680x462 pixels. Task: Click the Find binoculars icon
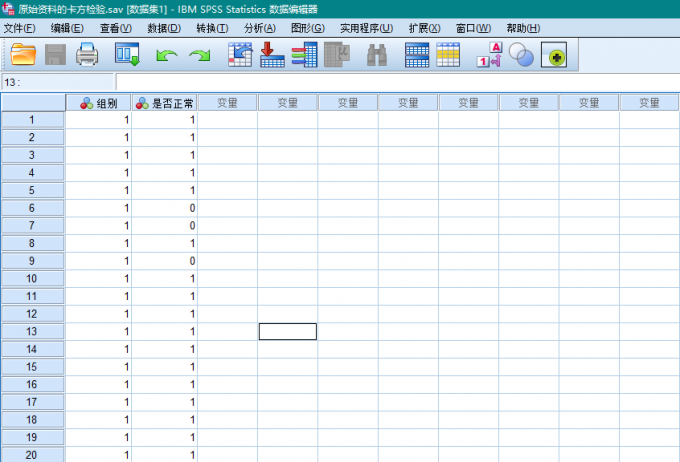(376, 55)
